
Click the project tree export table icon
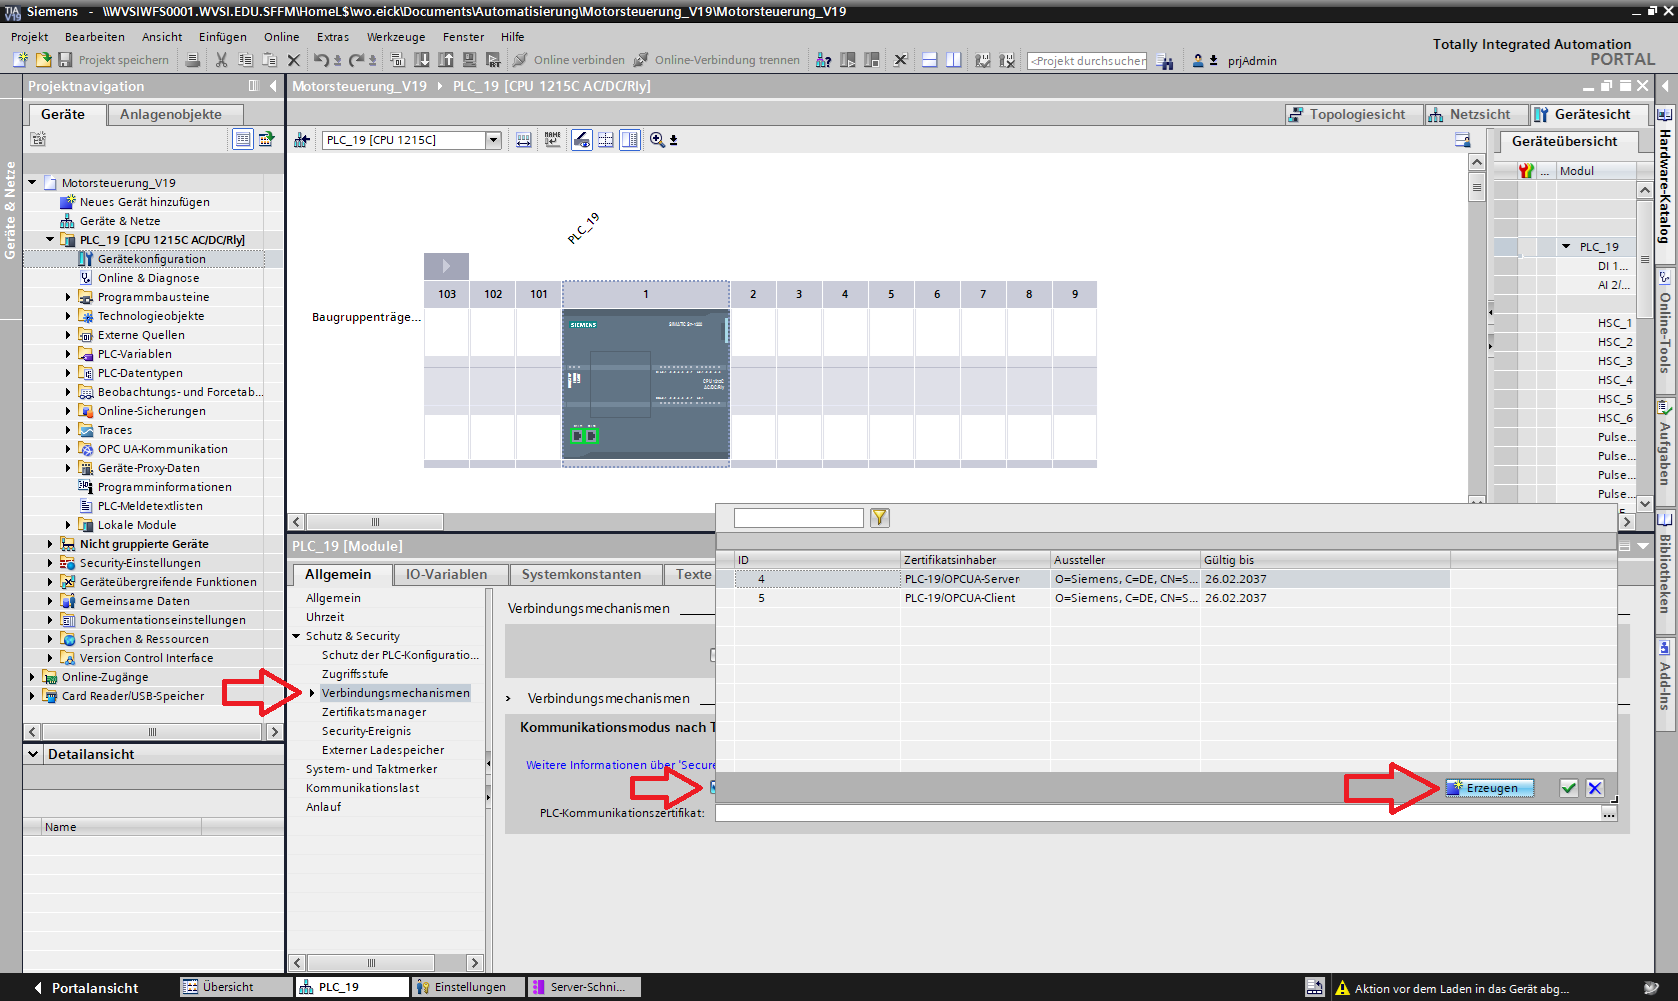coord(266,139)
